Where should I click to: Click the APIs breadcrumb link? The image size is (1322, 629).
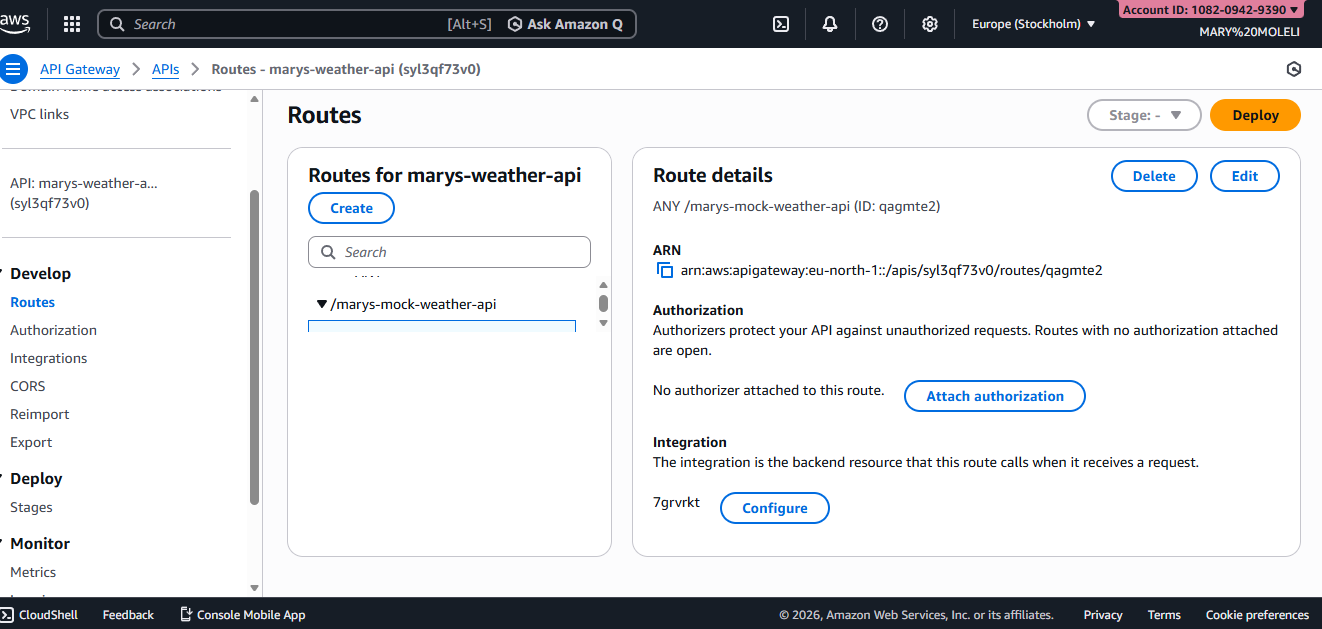tap(165, 69)
